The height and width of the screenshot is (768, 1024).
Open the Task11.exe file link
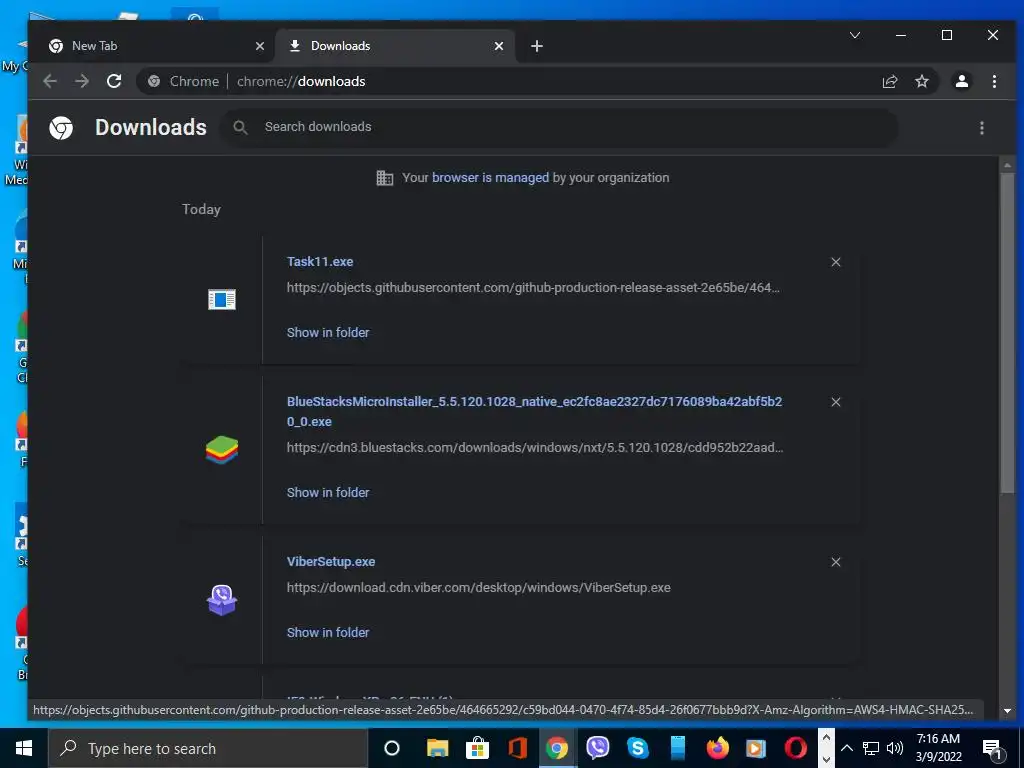[x=320, y=261]
